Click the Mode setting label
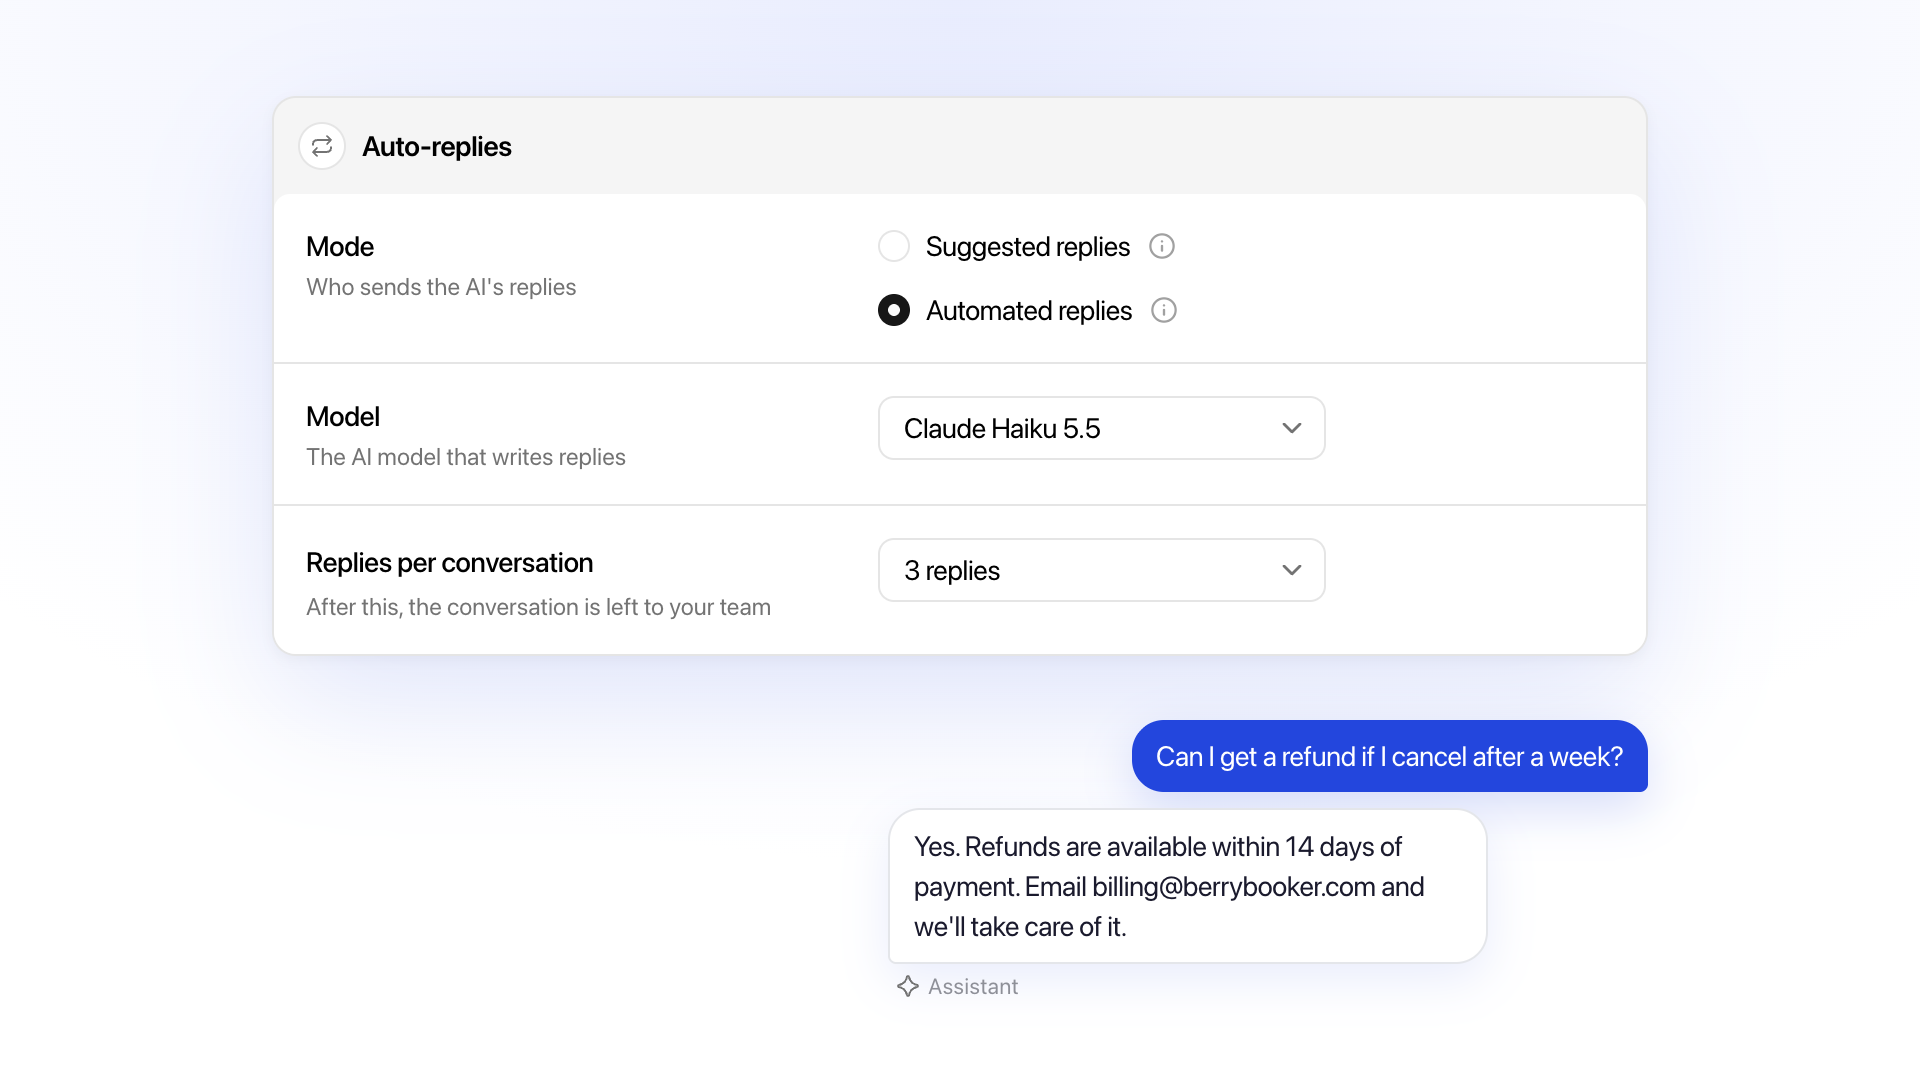The width and height of the screenshot is (1920, 1080). [x=340, y=246]
